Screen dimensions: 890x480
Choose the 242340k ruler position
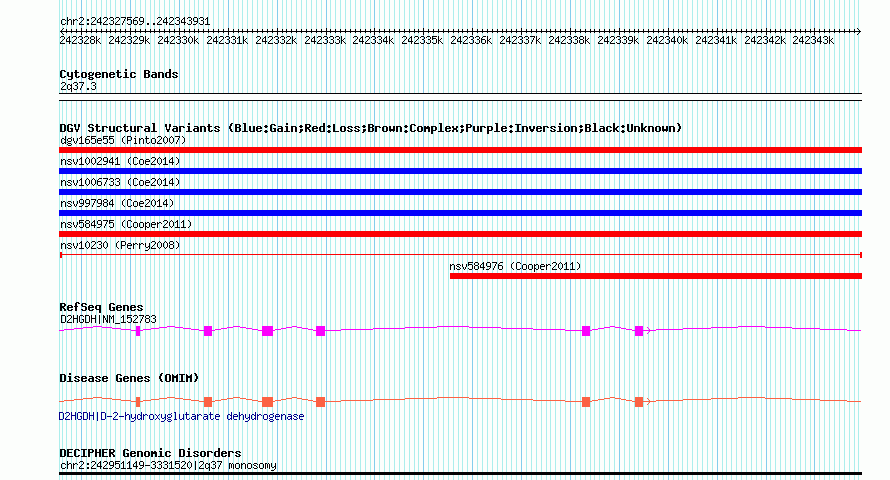[667, 40]
